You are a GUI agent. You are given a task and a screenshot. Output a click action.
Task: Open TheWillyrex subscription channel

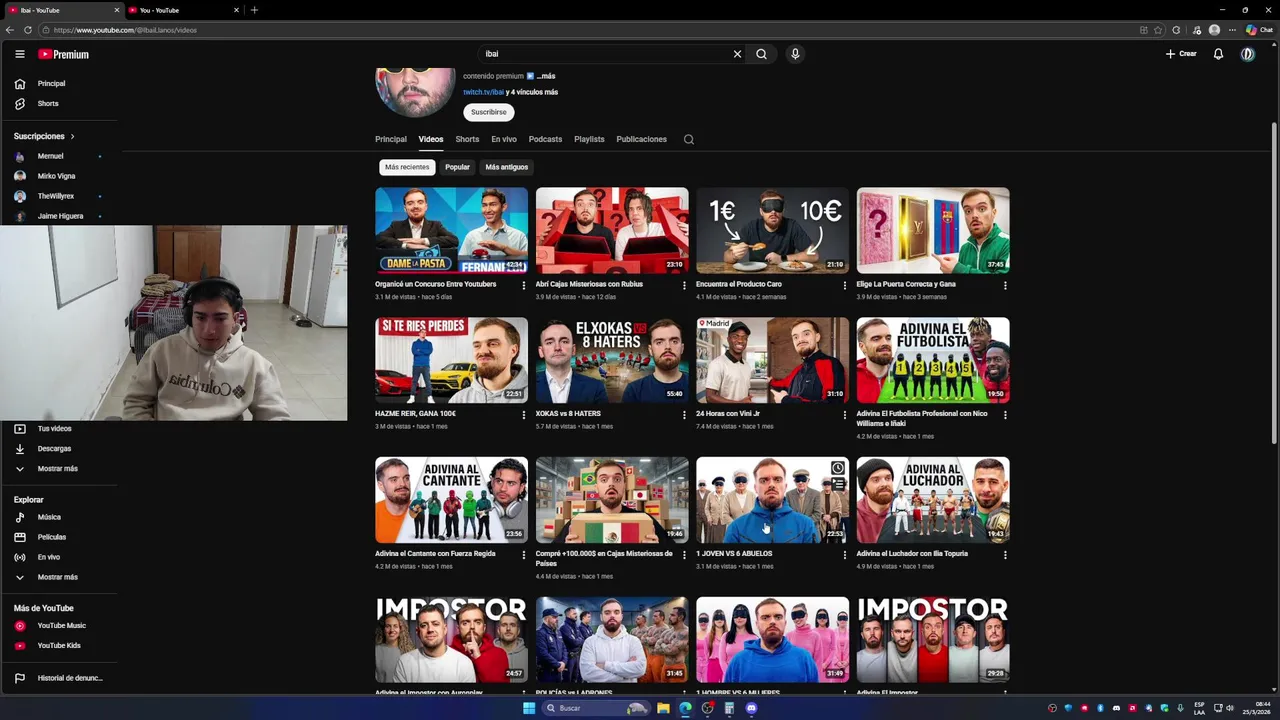(56, 196)
